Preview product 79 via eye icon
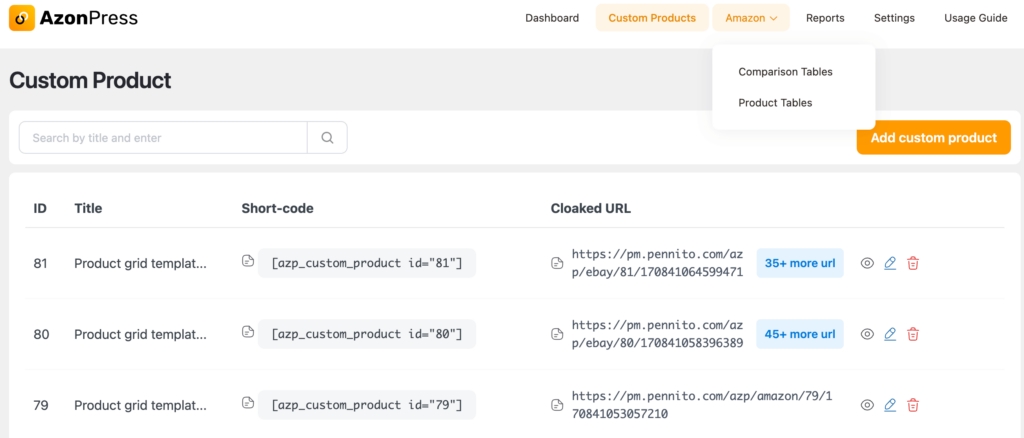This screenshot has height=438, width=1024. tap(867, 405)
